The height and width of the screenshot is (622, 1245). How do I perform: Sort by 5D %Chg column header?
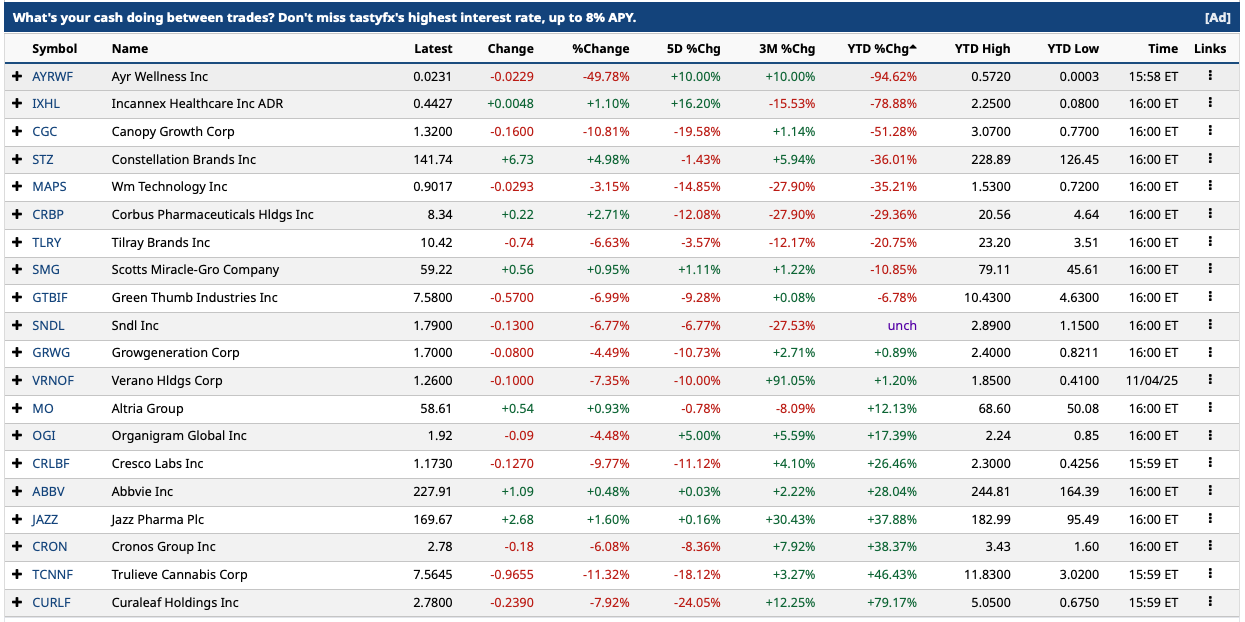pyautogui.click(x=693, y=48)
